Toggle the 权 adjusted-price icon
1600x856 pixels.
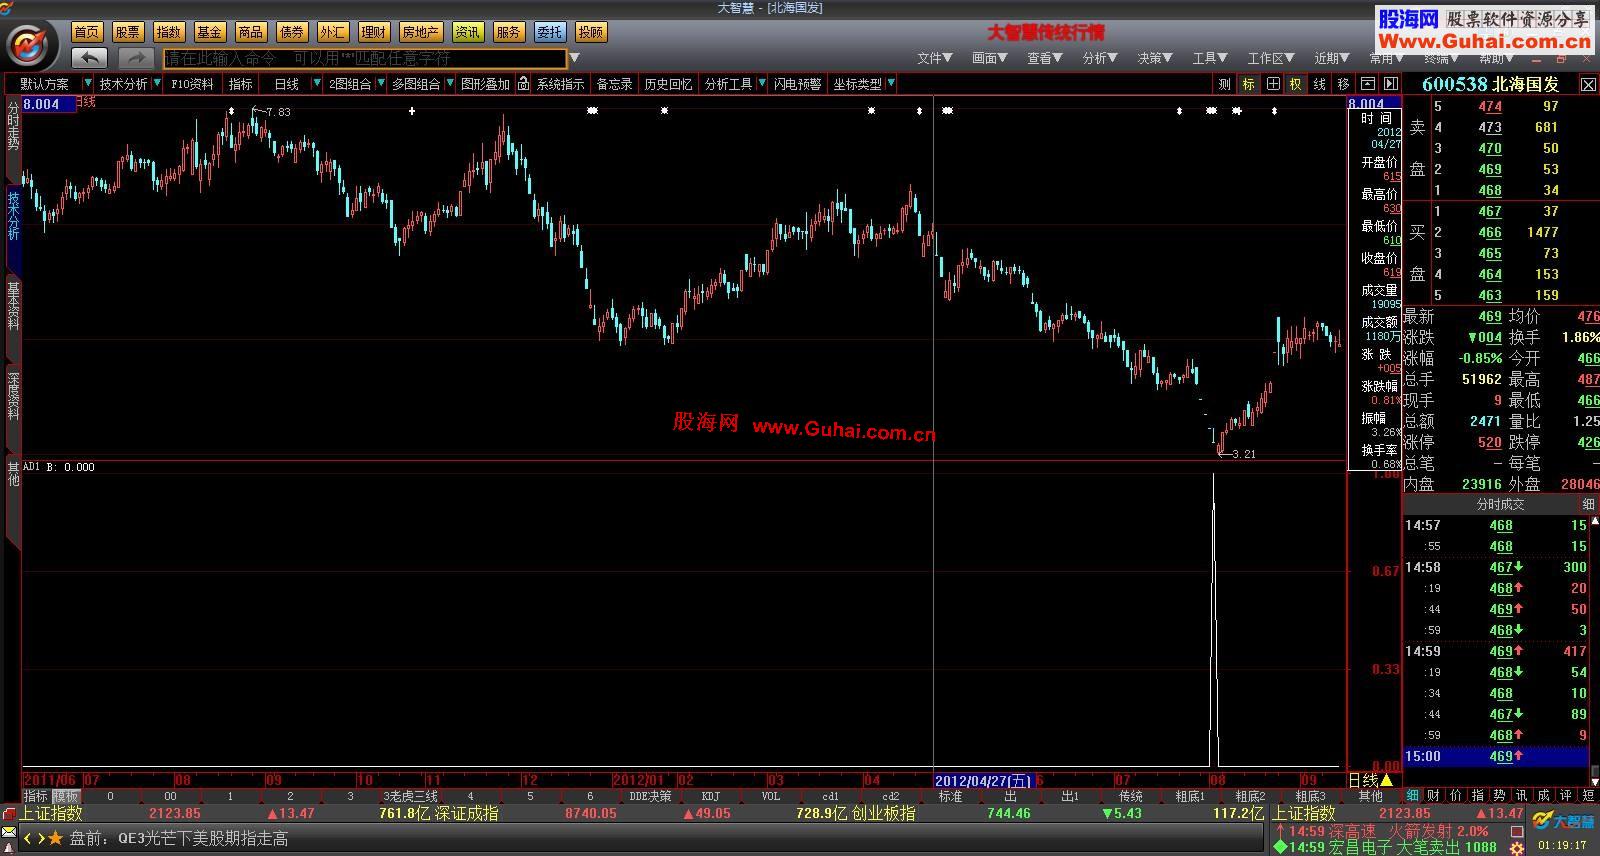point(1296,84)
